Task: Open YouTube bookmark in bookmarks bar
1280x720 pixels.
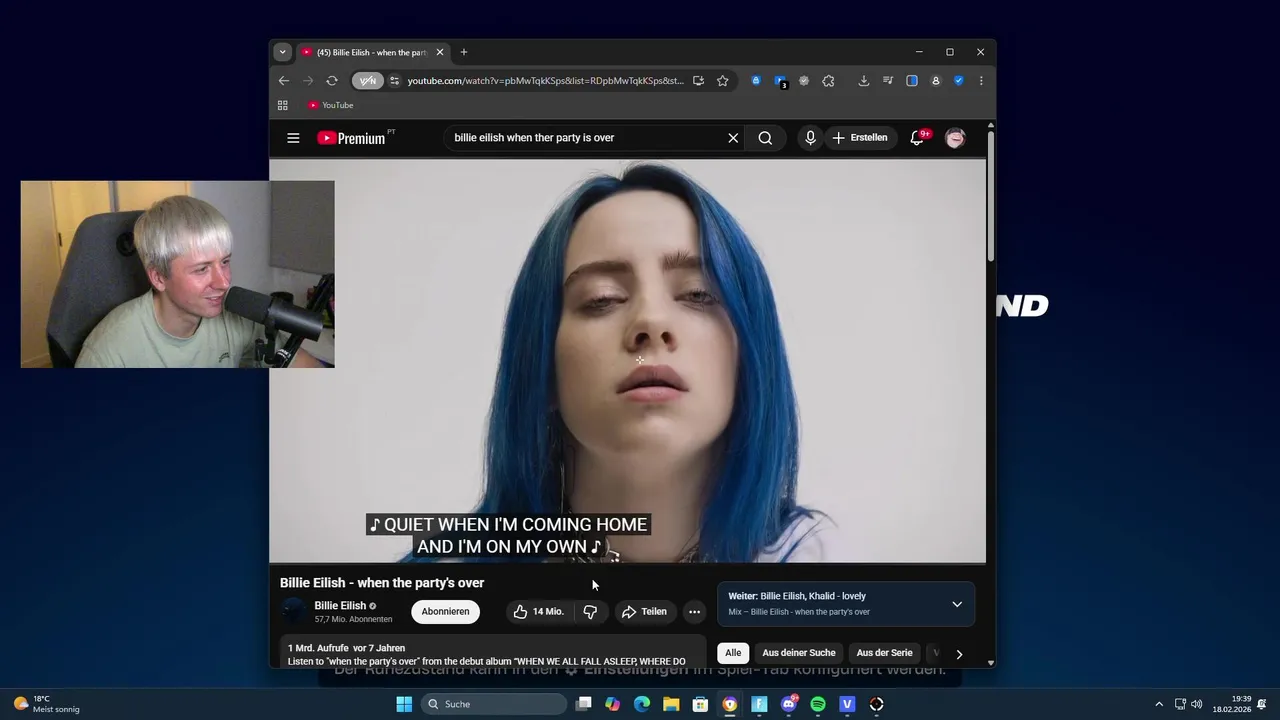Action: click(x=330, y=105)
